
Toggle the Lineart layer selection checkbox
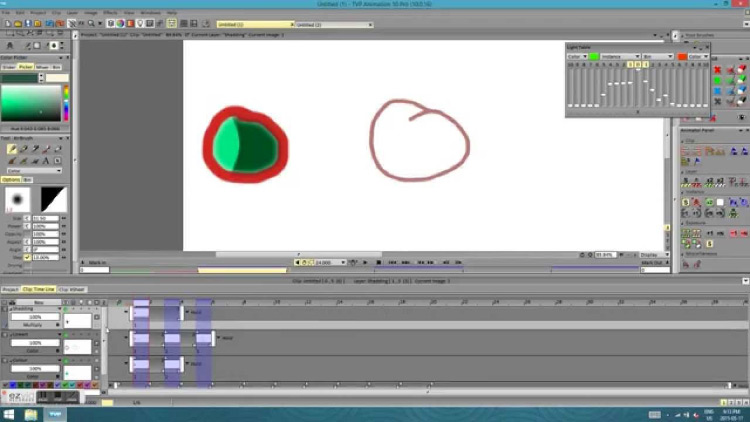pyautogui.click(x=5, y=335)
